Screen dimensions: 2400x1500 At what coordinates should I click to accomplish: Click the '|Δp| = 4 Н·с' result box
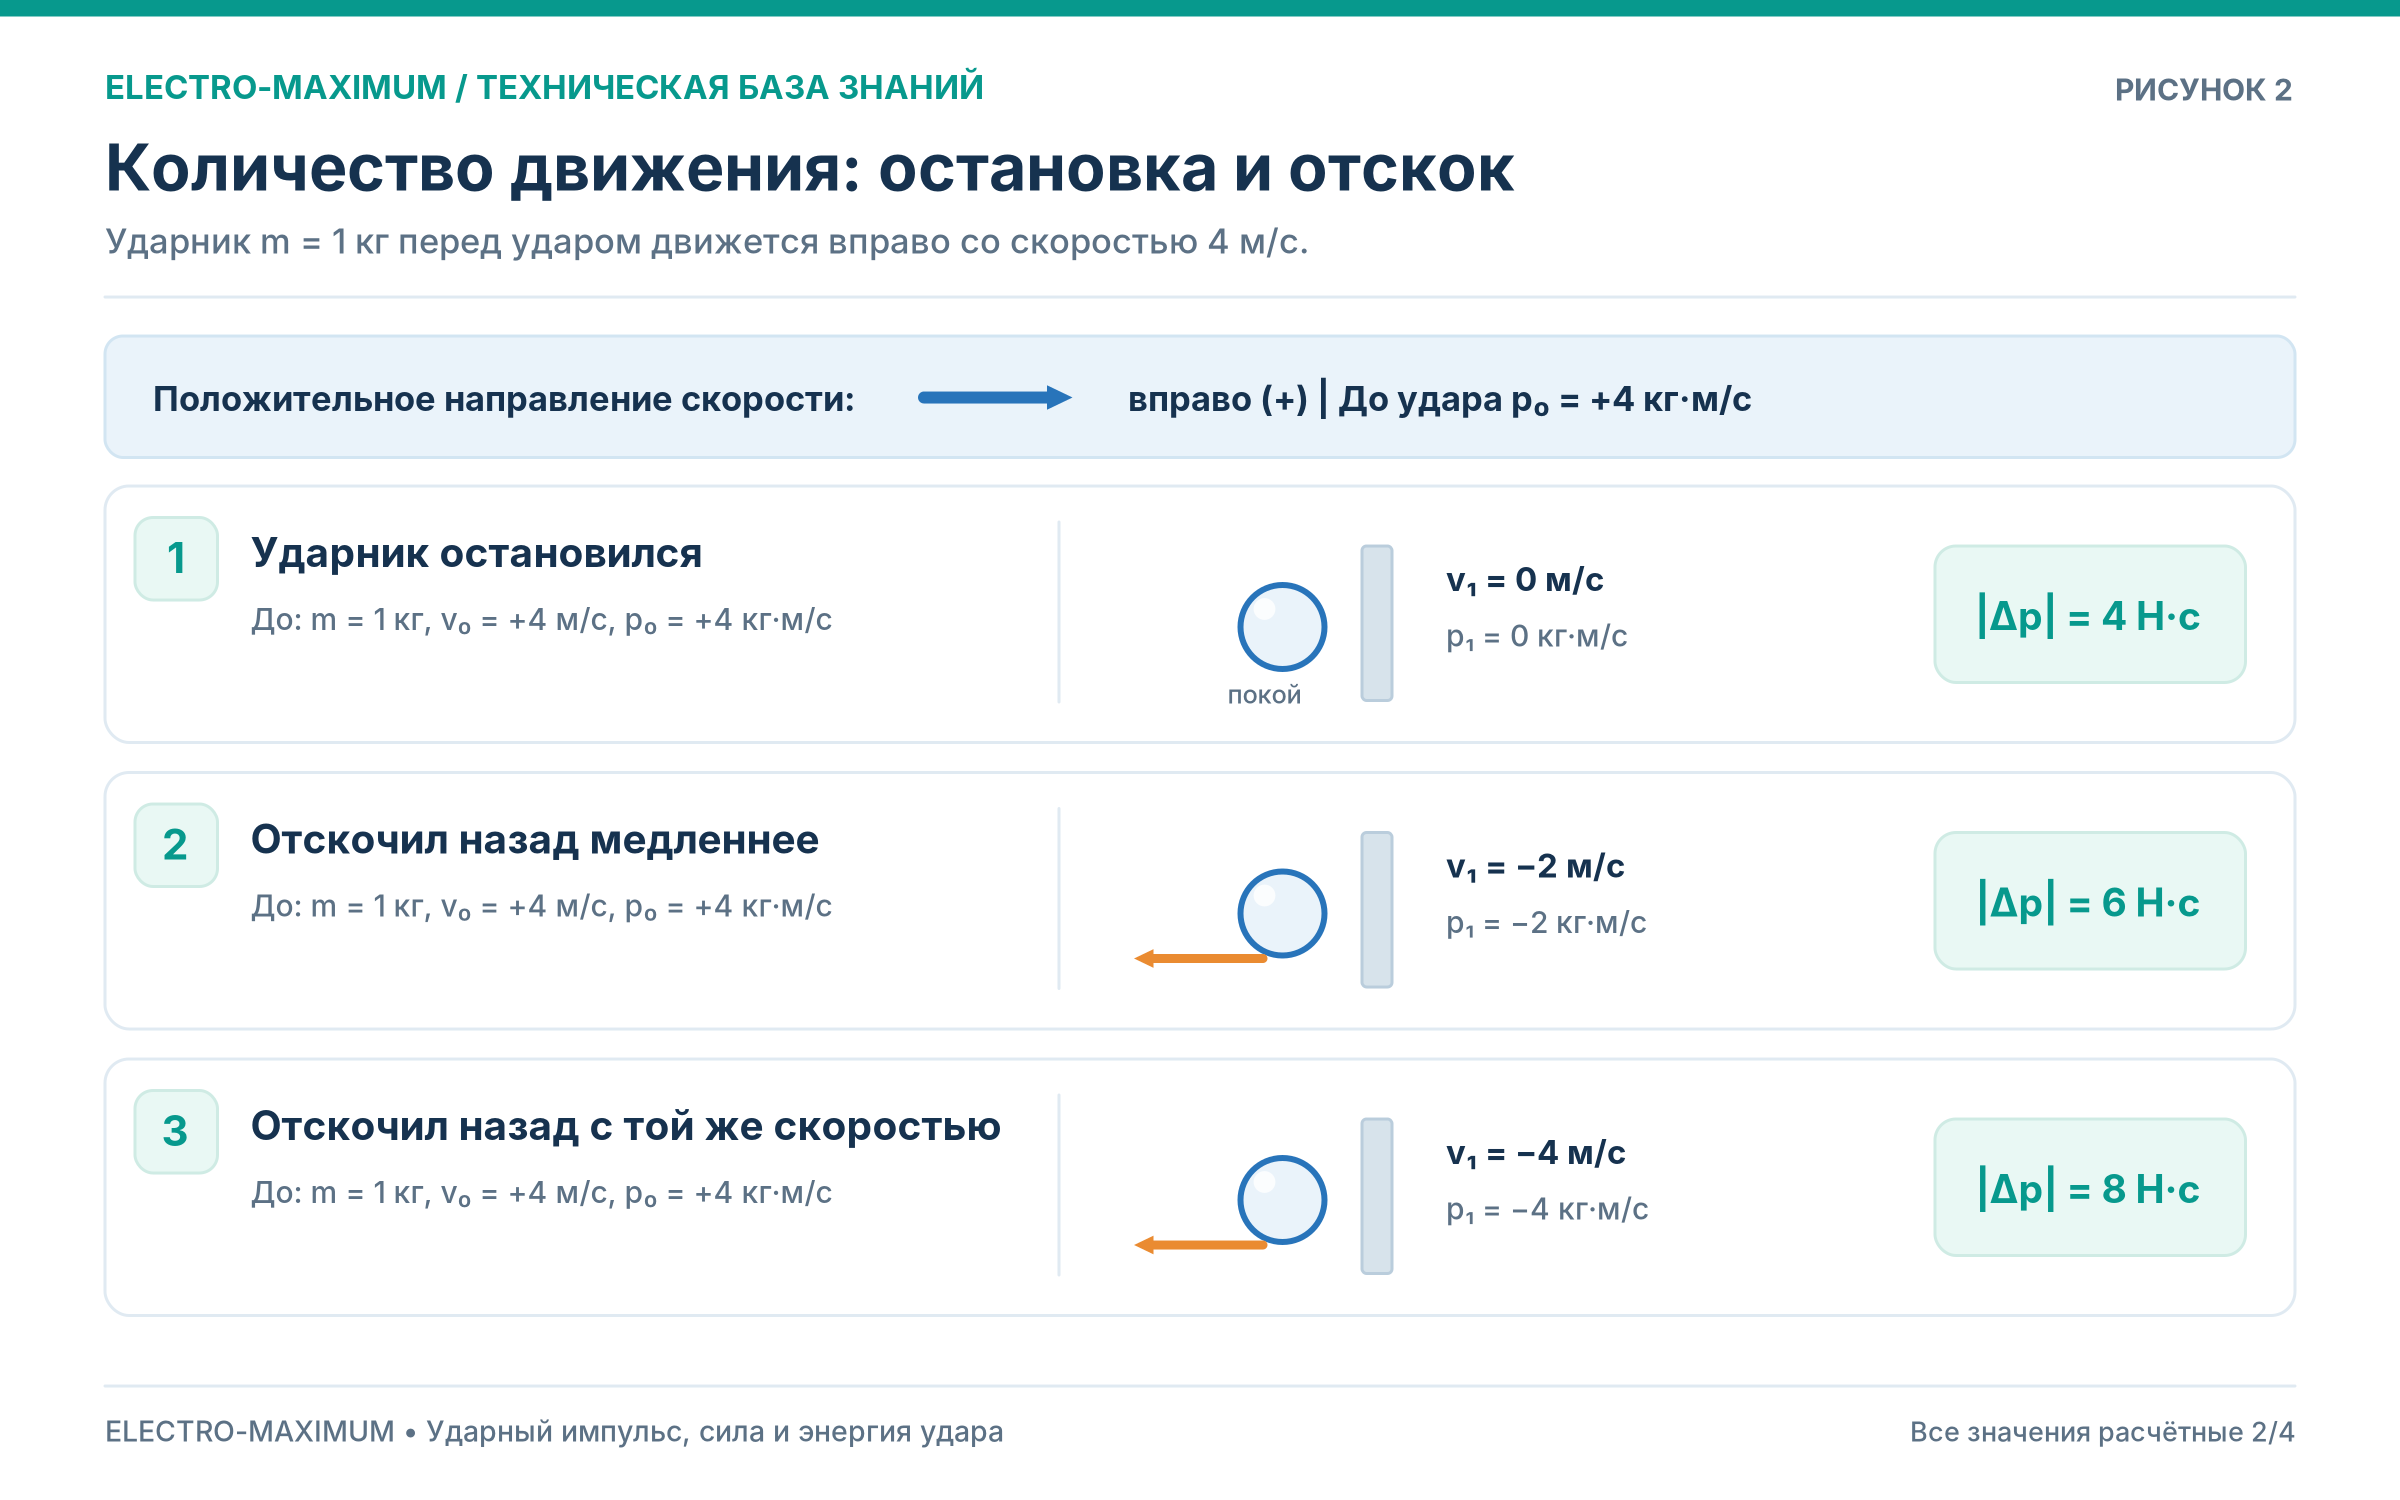[2090, 614]
